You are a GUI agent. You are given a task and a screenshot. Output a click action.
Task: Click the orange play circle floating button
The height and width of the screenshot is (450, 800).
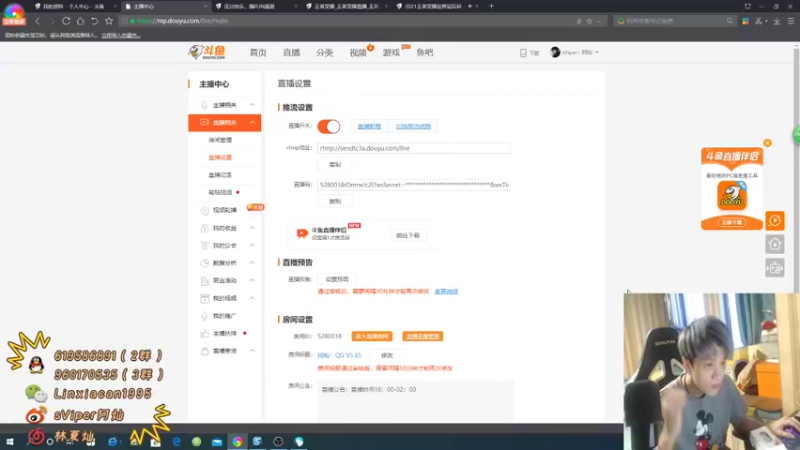point(774,220)
